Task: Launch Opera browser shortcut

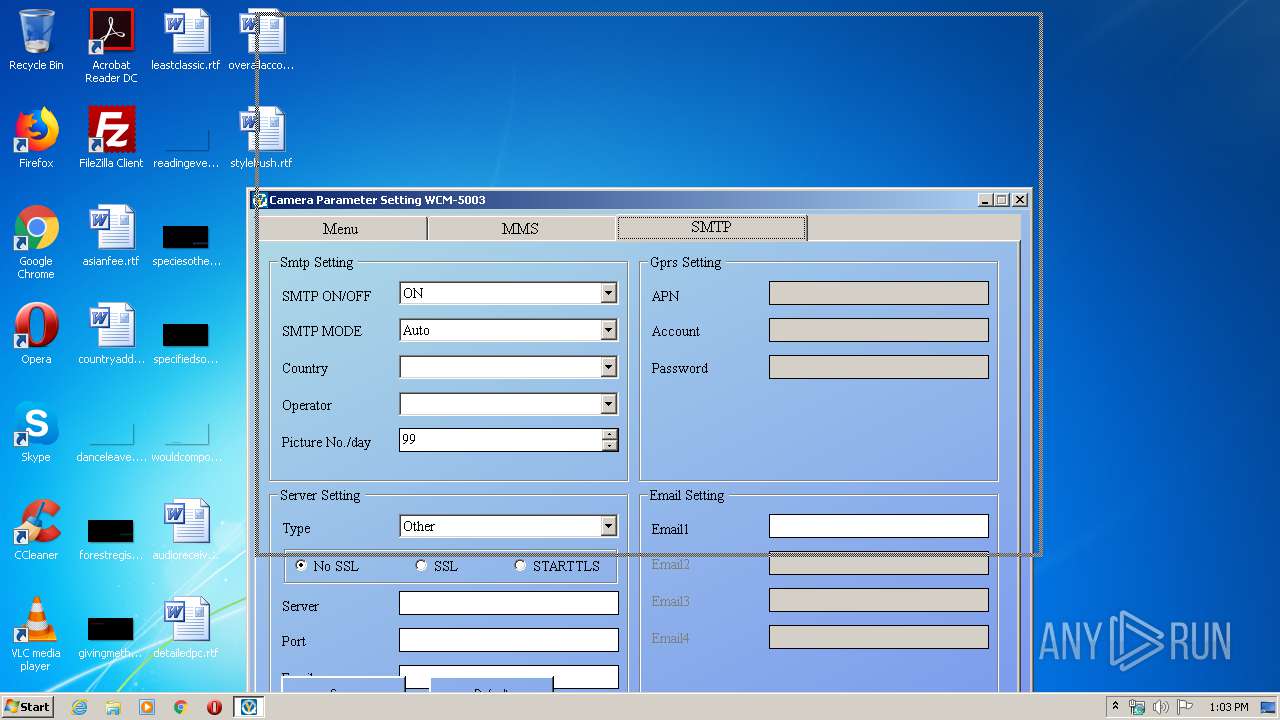Action: pos(36,335)
